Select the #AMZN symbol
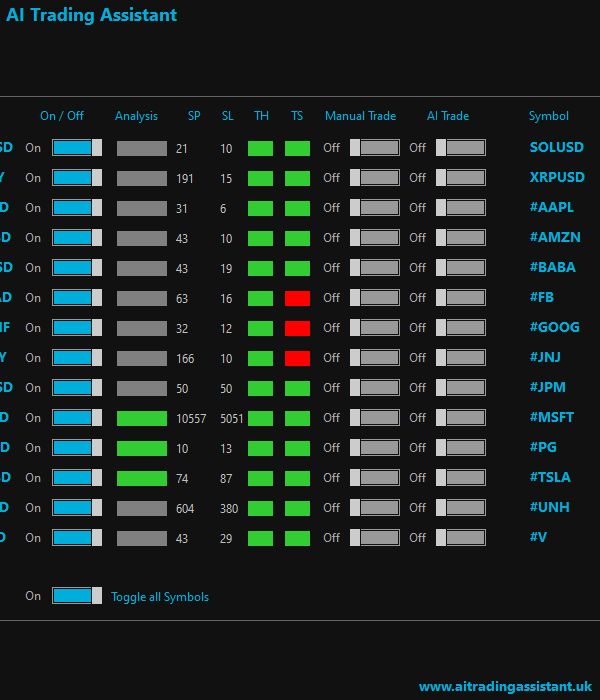 [555, 237]
